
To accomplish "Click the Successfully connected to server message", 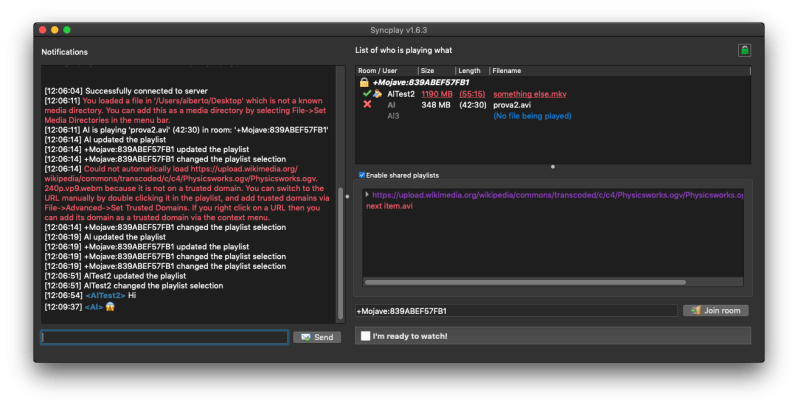I will pyautogui.click(x=126, y=91).
